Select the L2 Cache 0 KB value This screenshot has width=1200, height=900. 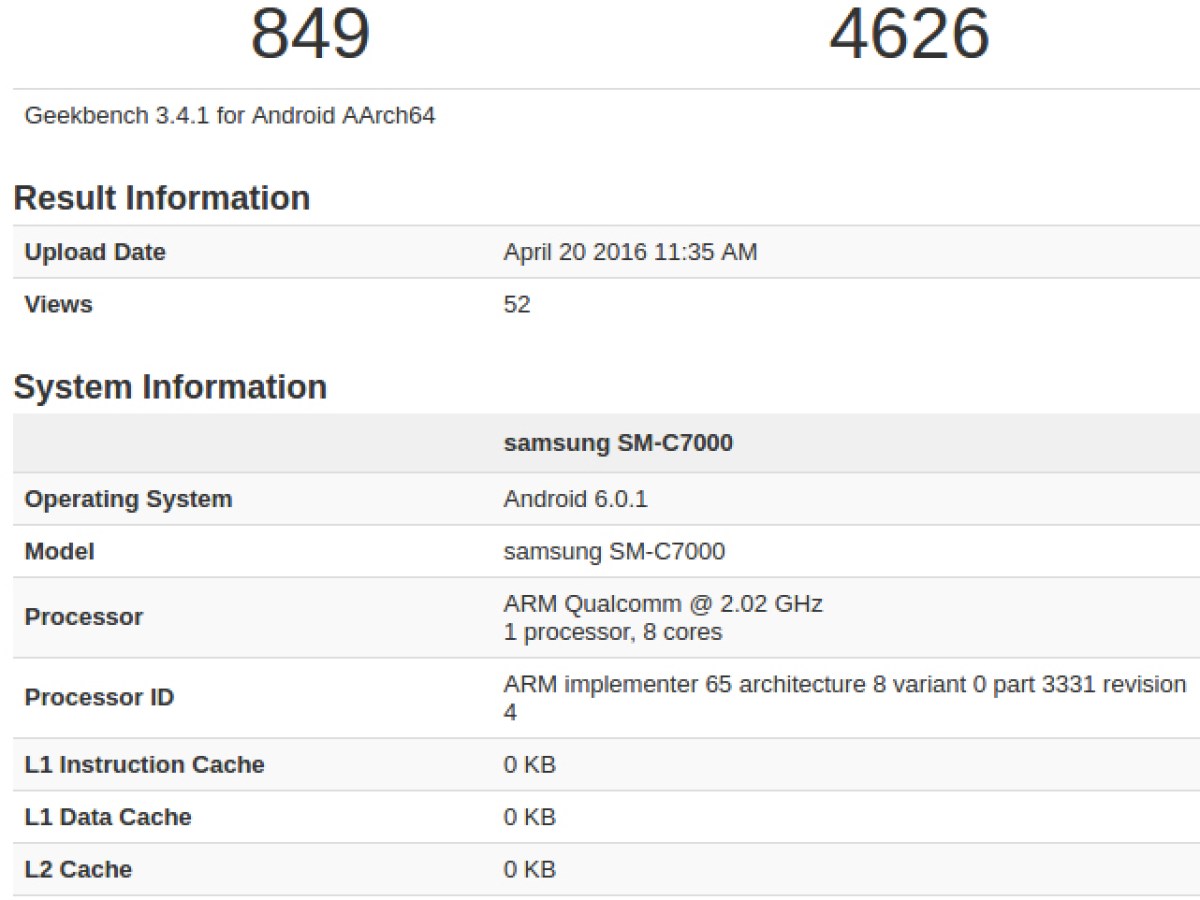pyautogui.click(x=529, y=869)
